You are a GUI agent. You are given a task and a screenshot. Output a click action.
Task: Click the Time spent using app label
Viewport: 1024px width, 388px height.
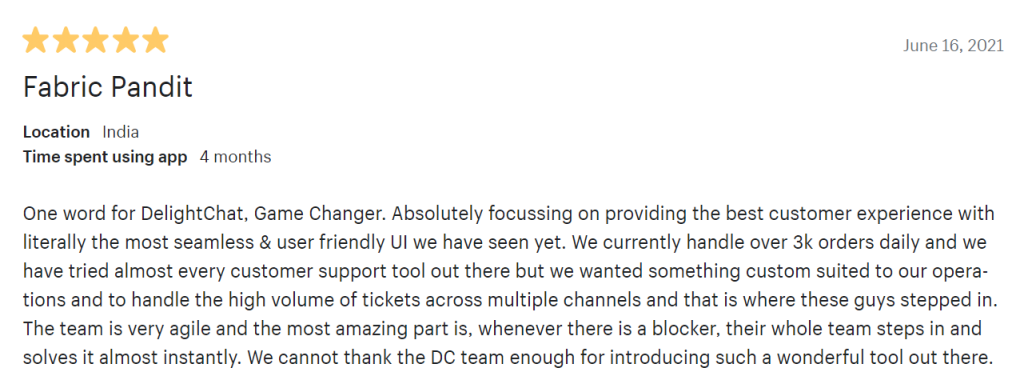click(105, 157)
